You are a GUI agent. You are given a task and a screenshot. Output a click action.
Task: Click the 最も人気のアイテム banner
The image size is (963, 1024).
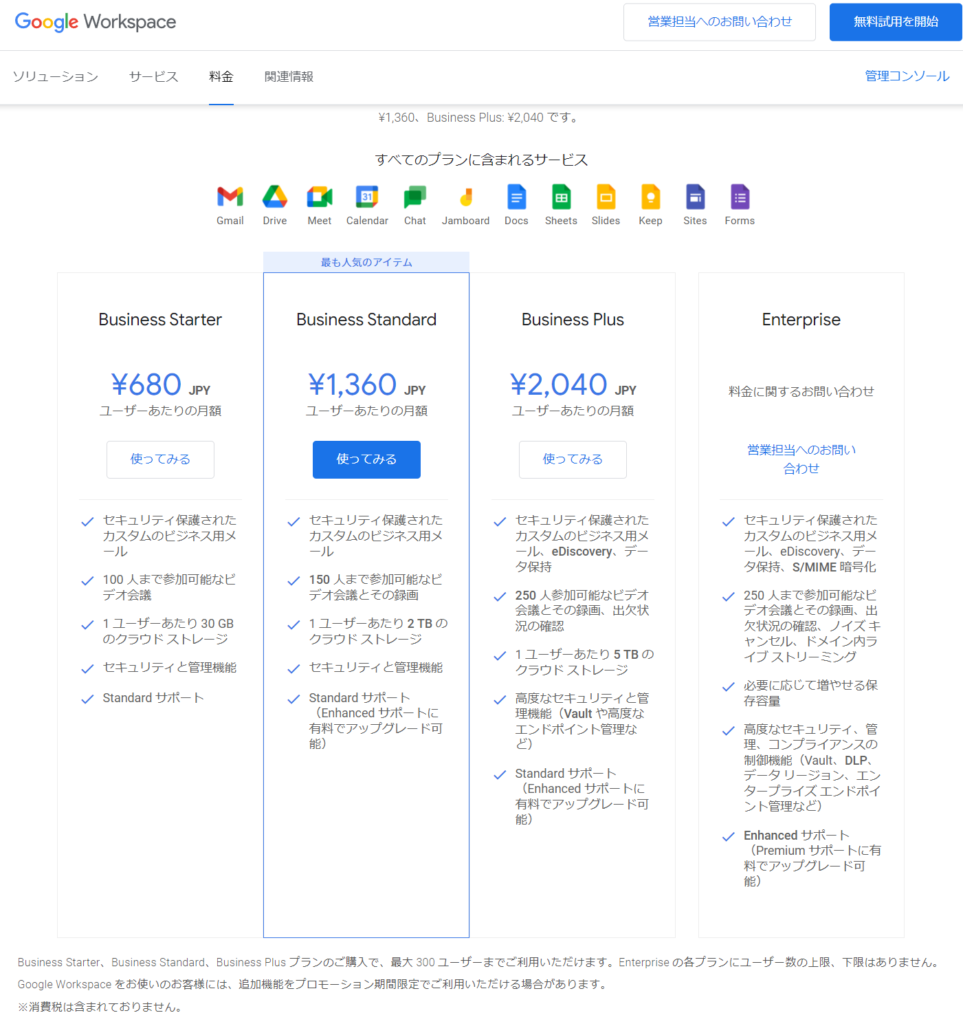pyautogui.click(x=366, y=262)
